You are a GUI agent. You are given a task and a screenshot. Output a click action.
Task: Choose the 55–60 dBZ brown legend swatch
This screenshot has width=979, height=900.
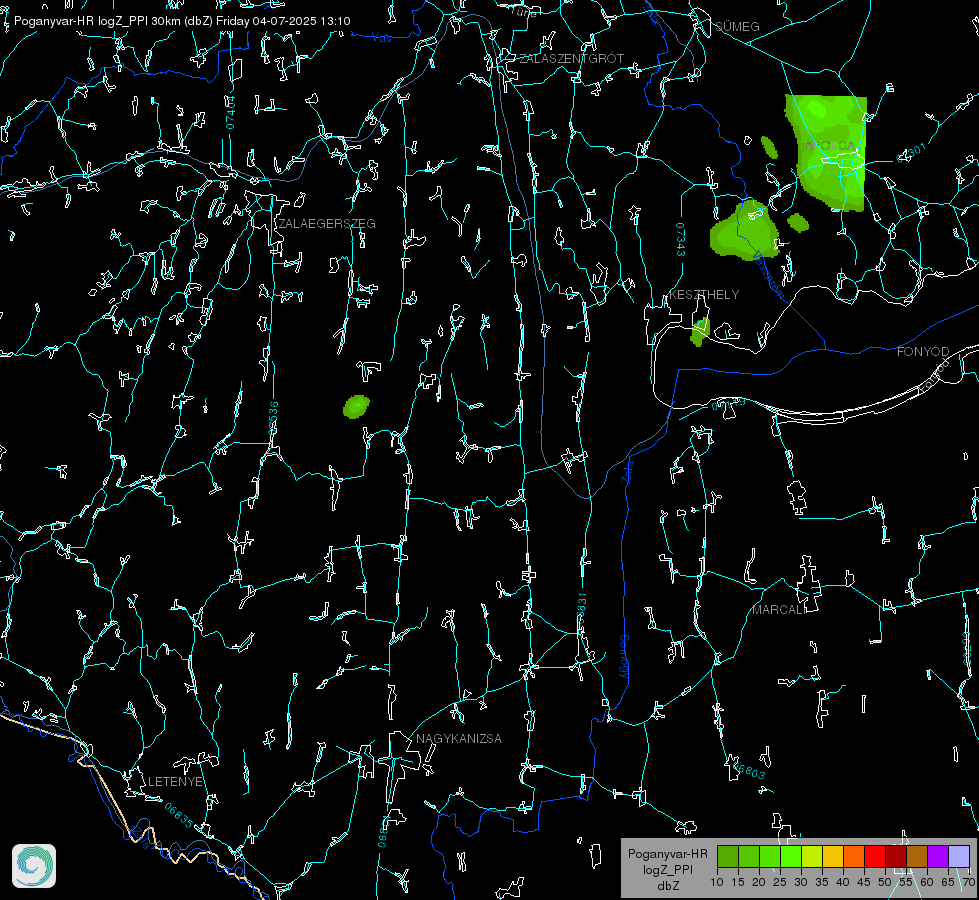coord(917,856)
